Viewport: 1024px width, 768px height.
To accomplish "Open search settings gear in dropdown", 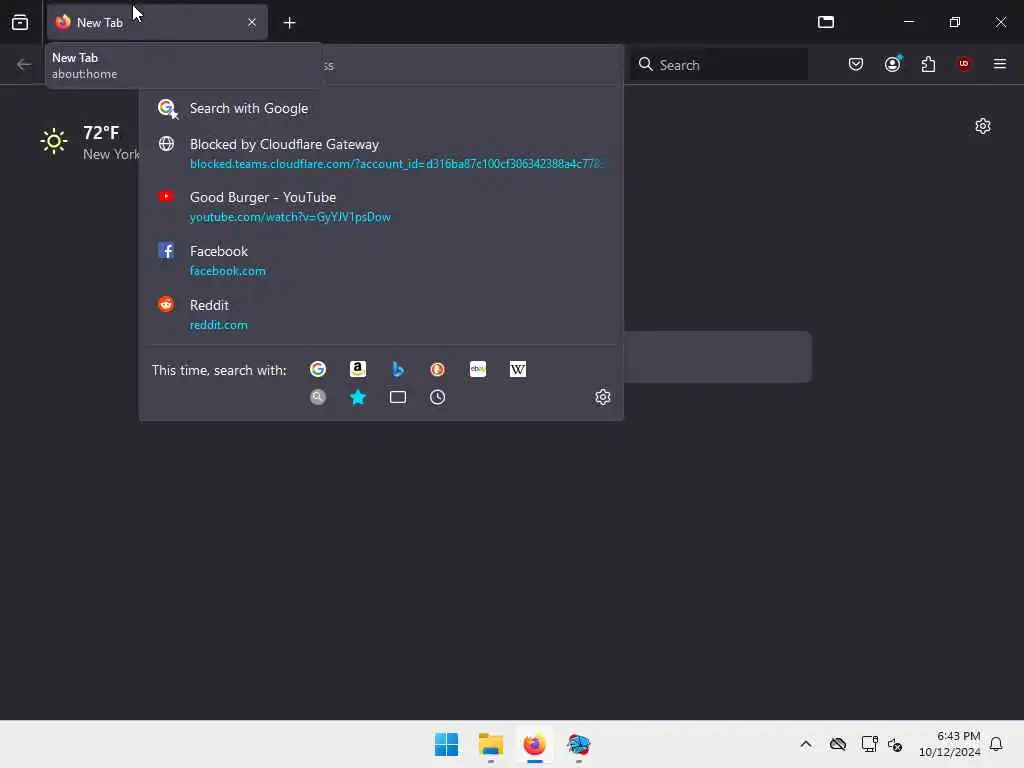I will [603, 397].
